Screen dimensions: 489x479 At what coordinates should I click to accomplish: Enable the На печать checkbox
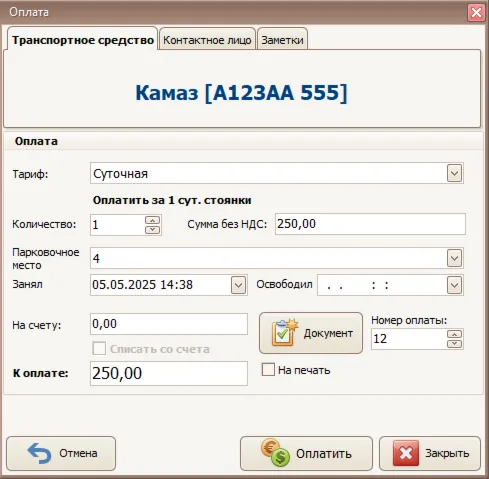268,370
